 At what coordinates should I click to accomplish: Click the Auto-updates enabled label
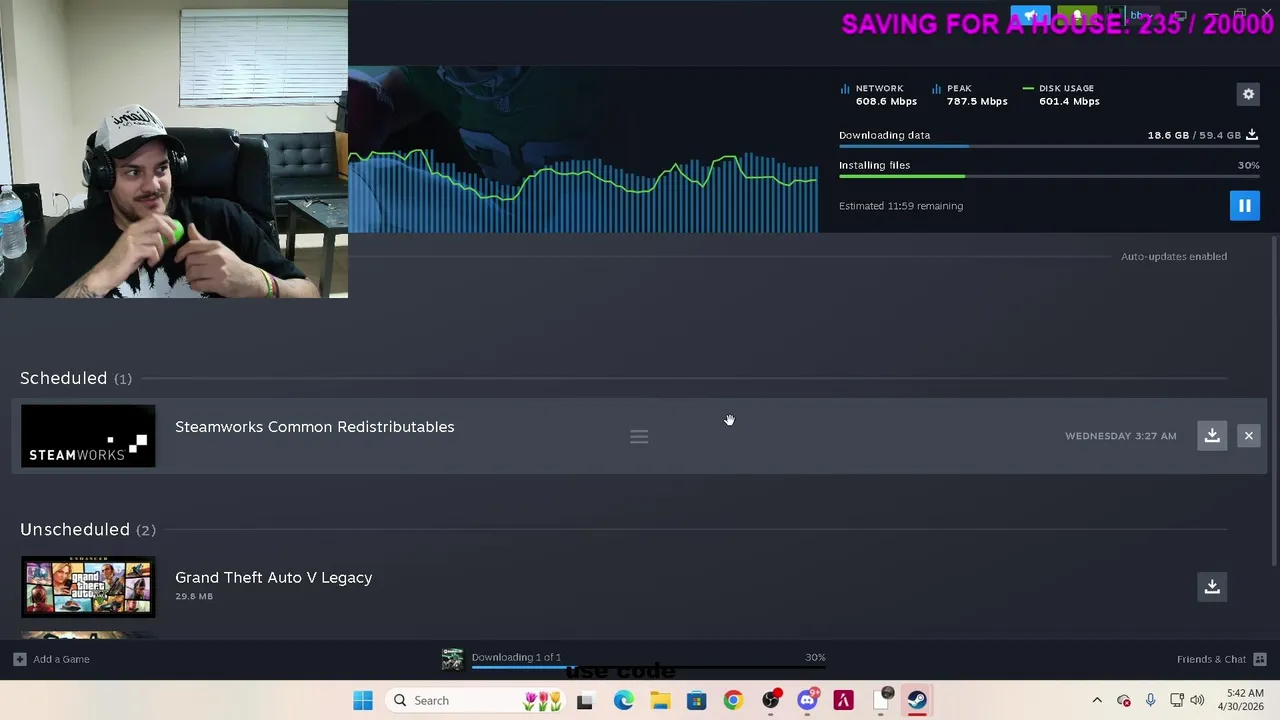[x=1174, y=257]
